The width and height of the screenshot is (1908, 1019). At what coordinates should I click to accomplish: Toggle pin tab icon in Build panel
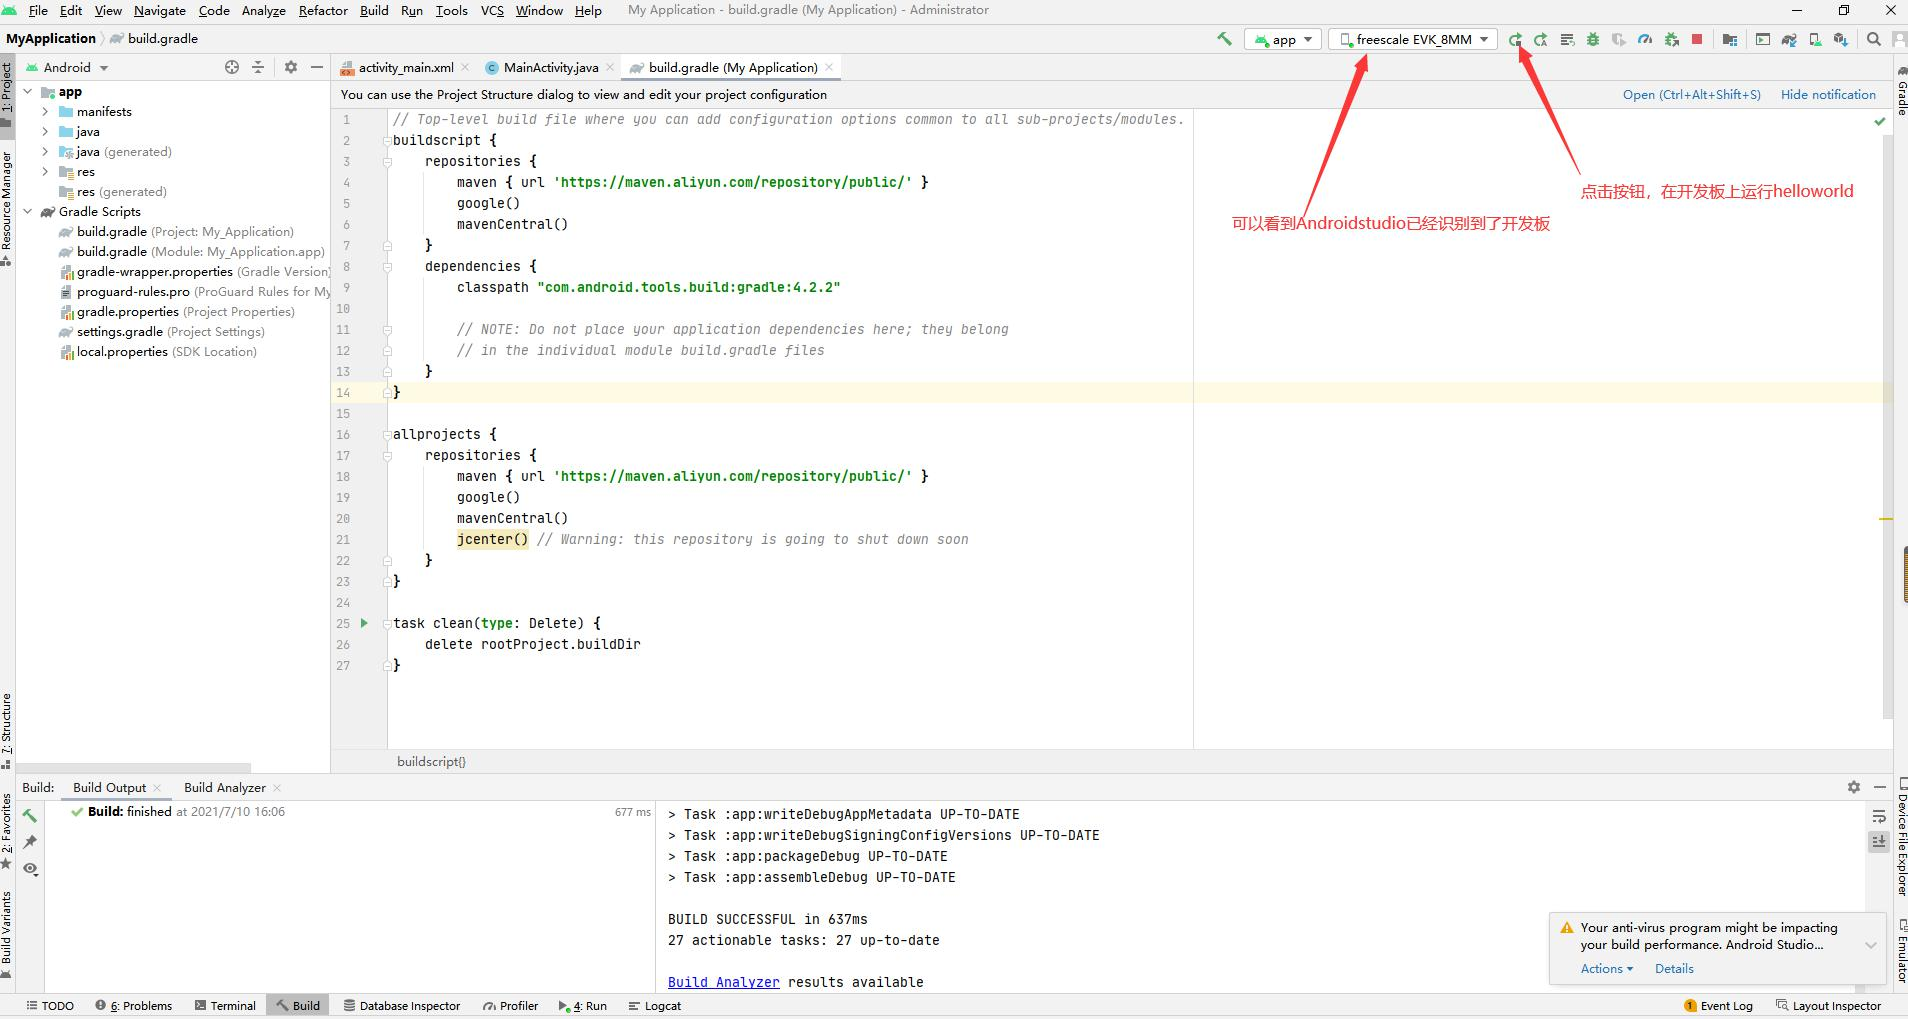pos(30,842)
